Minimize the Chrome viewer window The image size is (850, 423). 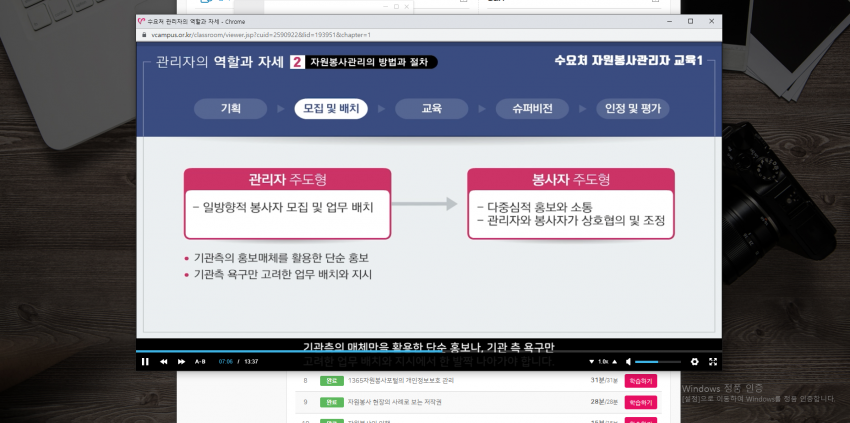[x=668, y=20]
